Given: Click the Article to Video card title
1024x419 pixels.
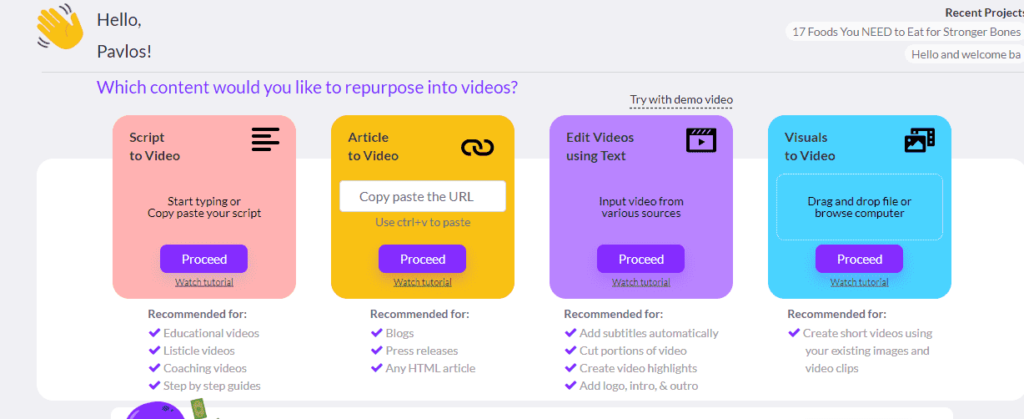Looking at the screenshot, I should click(x=373, y=146).
